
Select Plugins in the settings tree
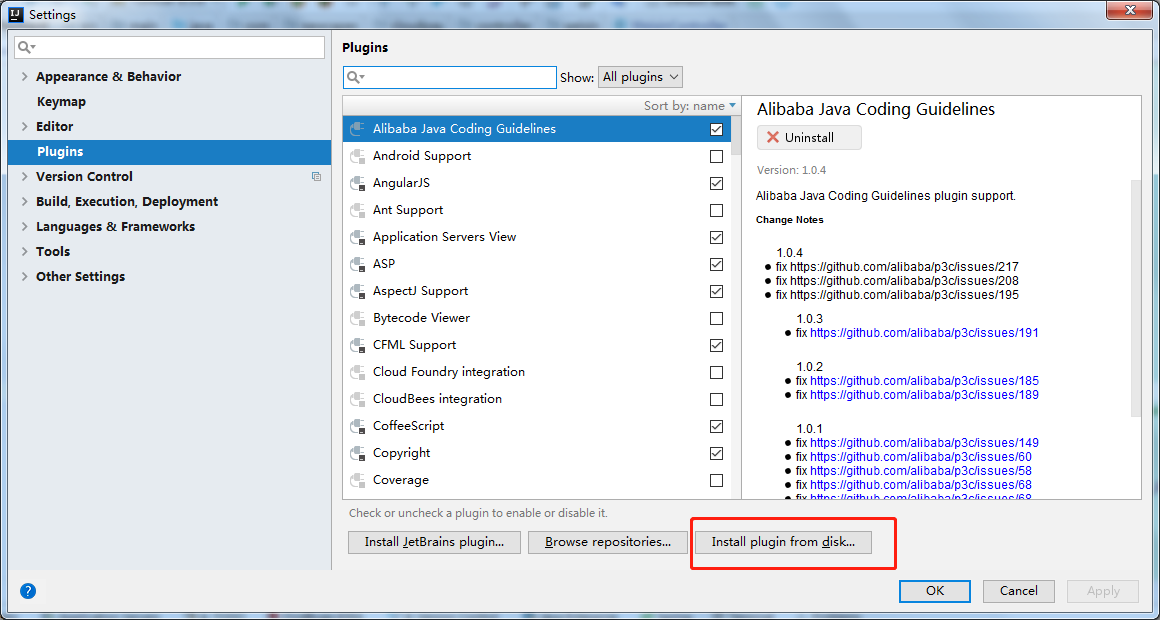click(x=169, y=152)
